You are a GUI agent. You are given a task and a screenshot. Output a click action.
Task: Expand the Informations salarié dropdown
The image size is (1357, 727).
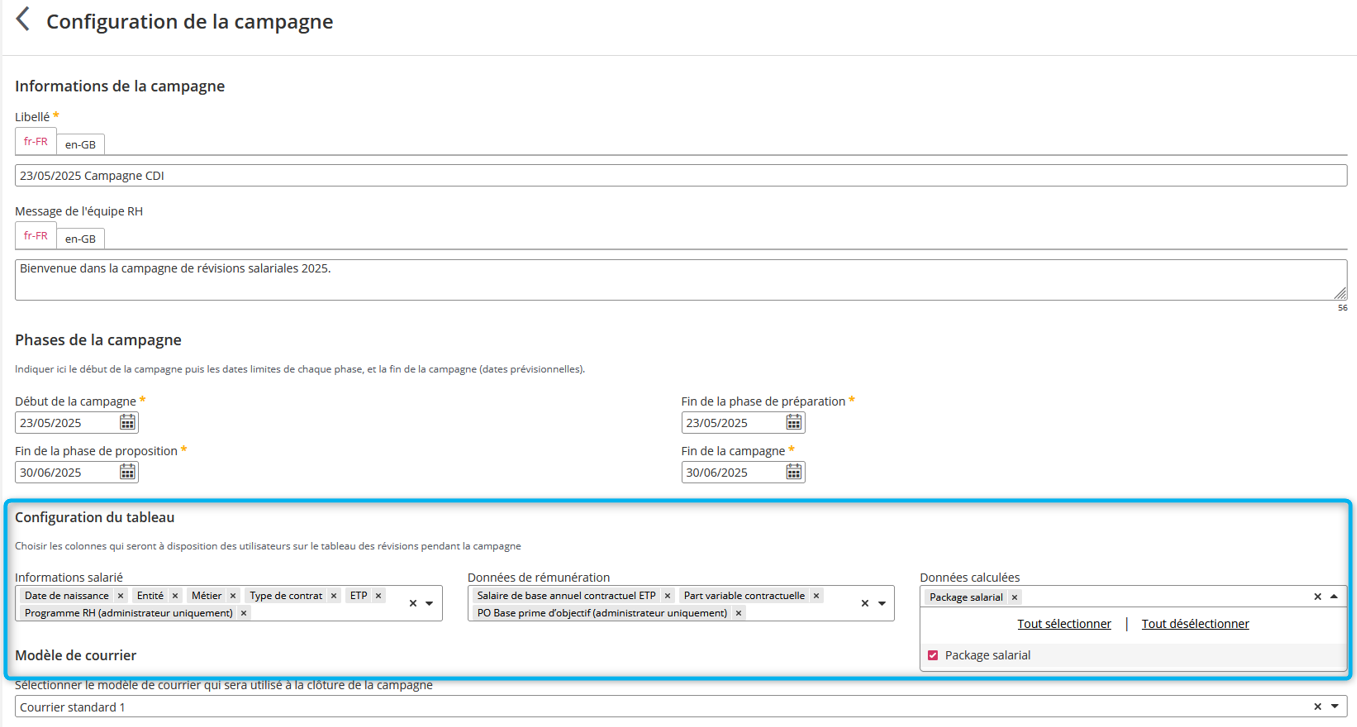430,604
